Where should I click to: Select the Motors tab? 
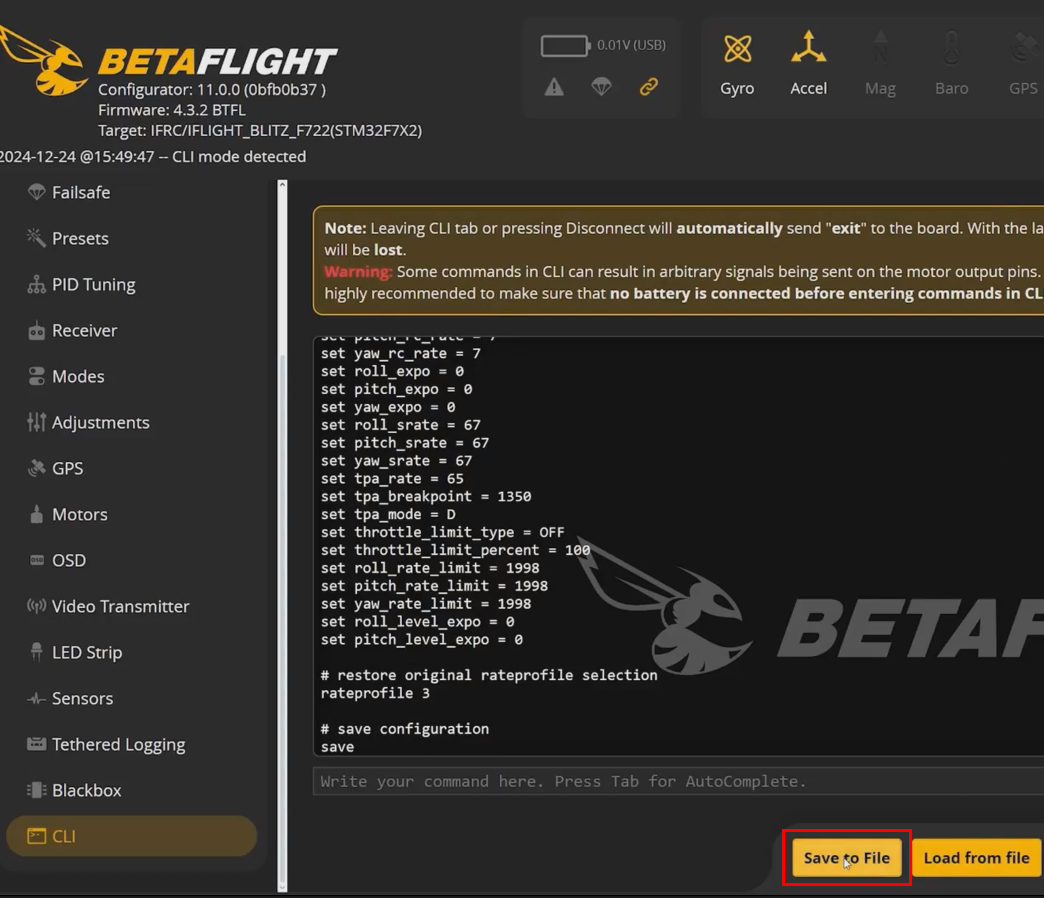[x=79, y=514]
